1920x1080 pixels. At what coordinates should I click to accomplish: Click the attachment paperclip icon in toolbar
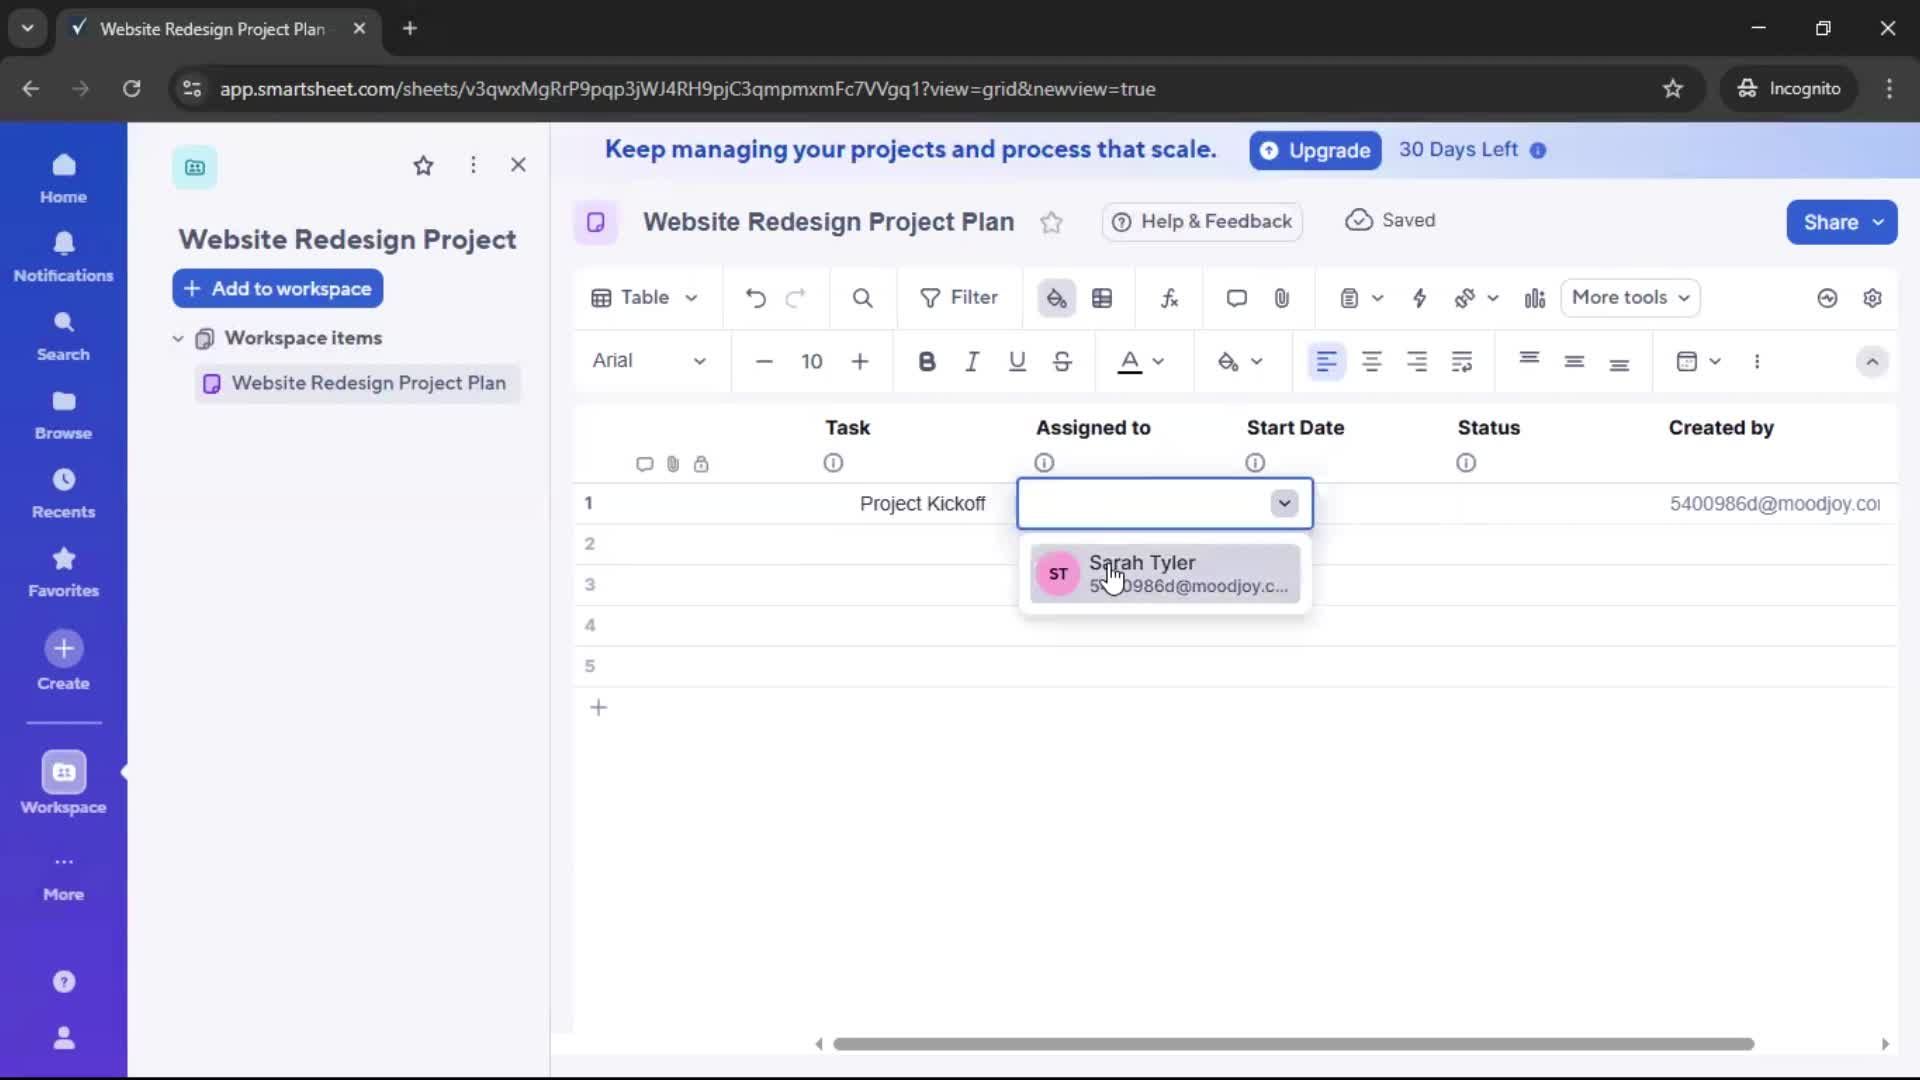(x=1283, y=297)
